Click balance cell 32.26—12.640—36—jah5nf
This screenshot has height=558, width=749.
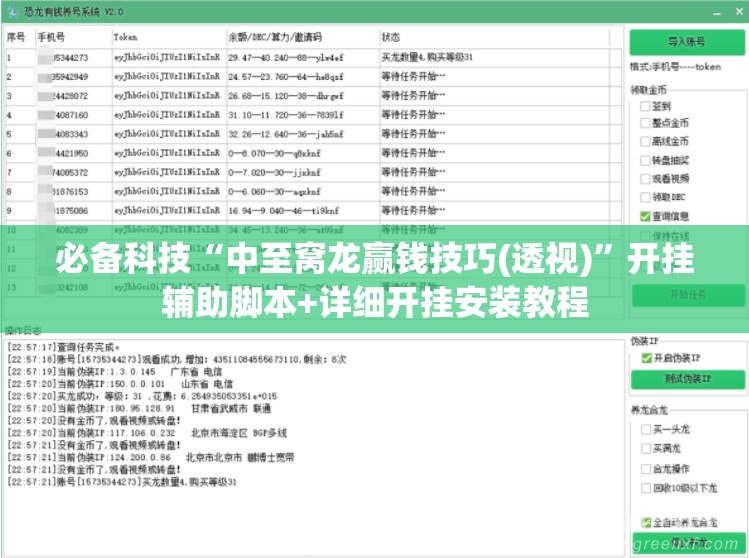click(286, 134)
